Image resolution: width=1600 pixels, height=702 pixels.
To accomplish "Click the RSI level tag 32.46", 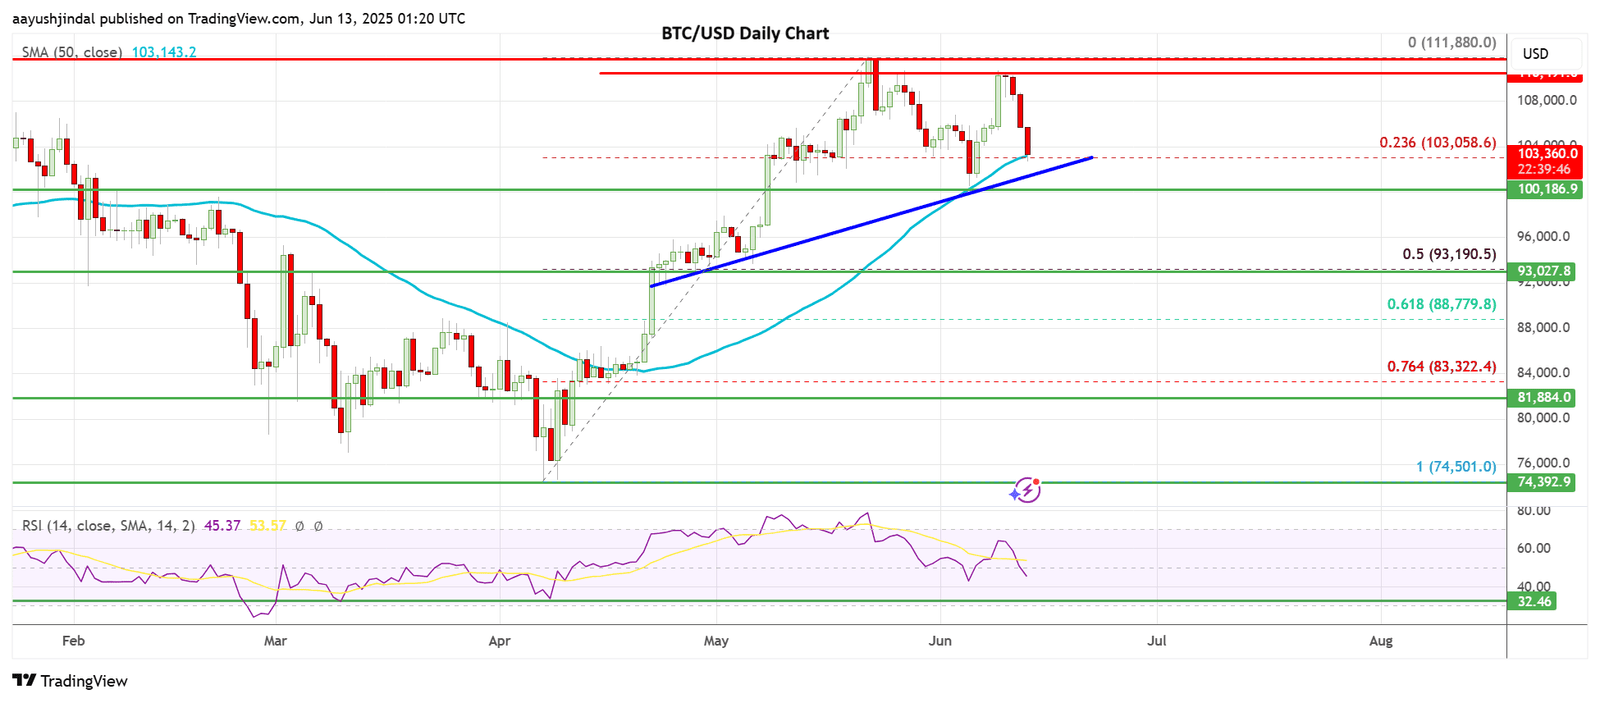I will [x=1534, y=601].
